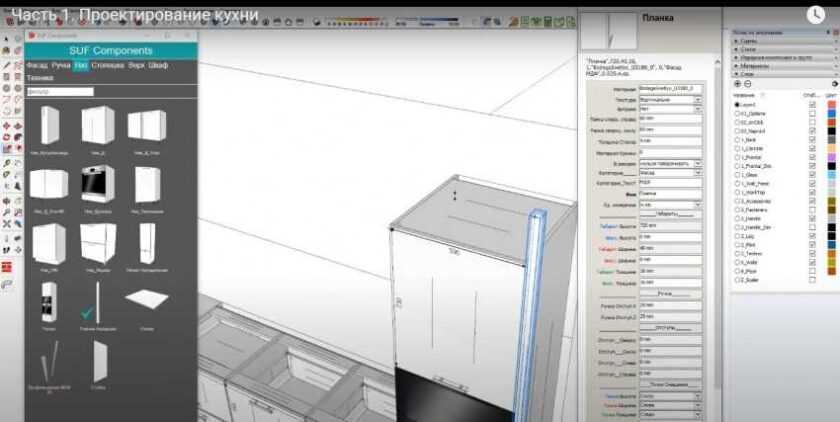
Task: Click the remove layer minus icon
Action: 747,84
